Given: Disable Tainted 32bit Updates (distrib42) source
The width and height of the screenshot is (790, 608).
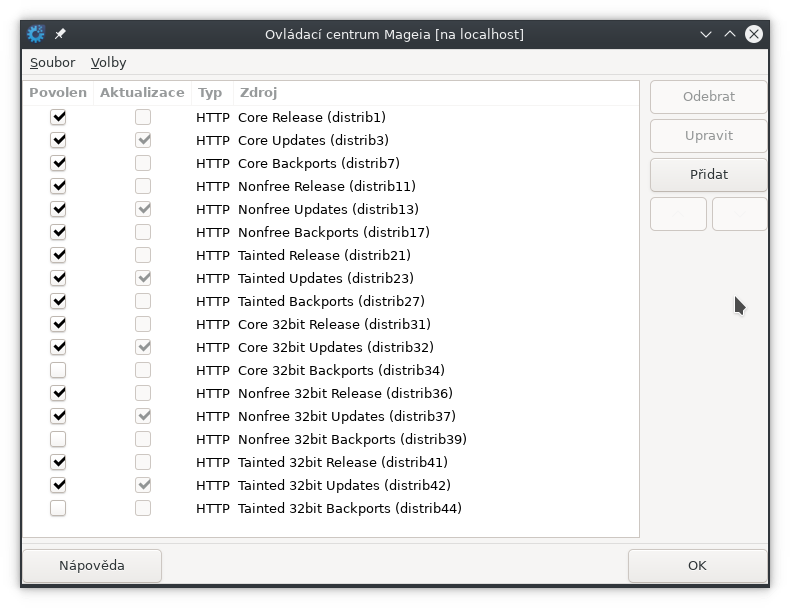Looking at the screenshot, I should 58,485.
